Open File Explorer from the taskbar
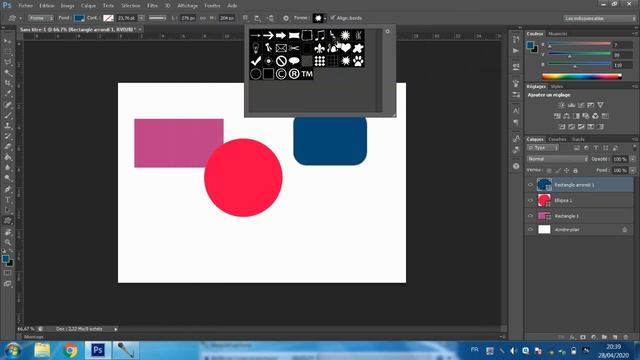The height and width of the screenshot is (360, 640). [42, 350]
